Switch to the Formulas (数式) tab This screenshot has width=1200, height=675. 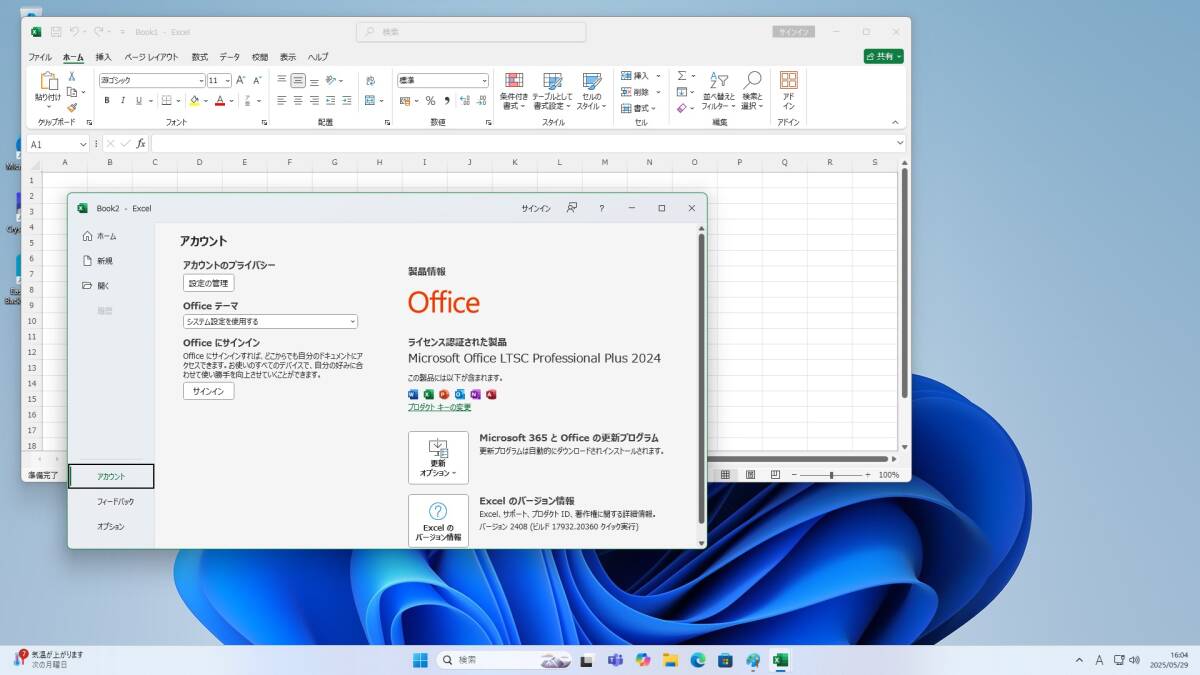tap(200, 57)
